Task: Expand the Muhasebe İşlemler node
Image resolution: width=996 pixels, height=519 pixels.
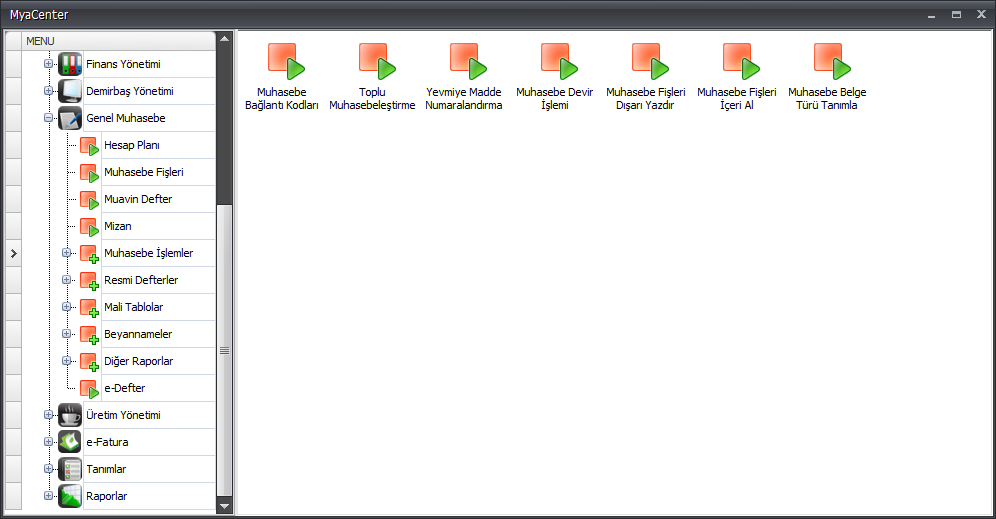Action: click(66, 253)
